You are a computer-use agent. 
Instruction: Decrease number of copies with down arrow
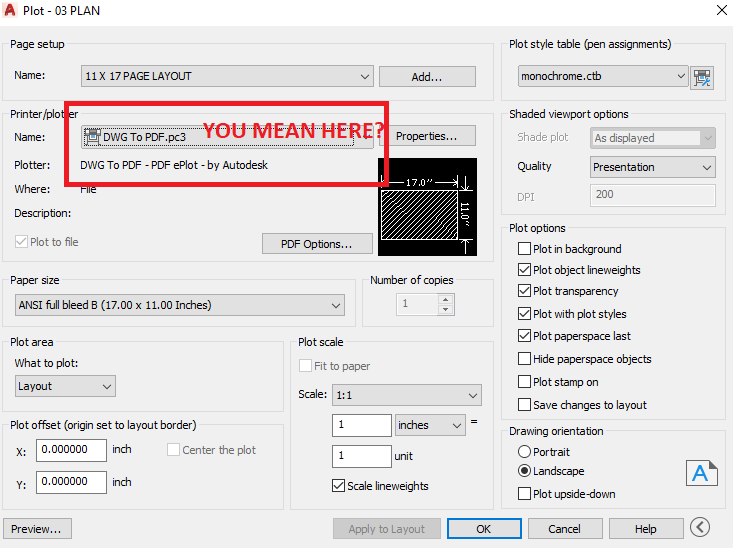[446, 310]
